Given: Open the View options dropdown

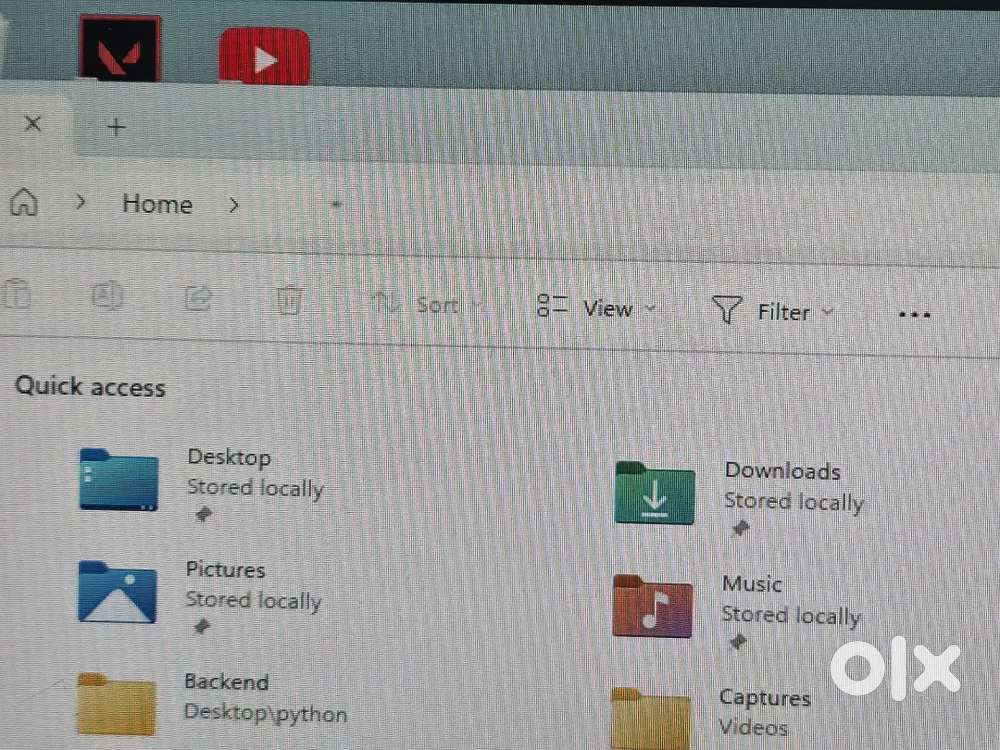Looking at the screenshot, I should 597,308.
